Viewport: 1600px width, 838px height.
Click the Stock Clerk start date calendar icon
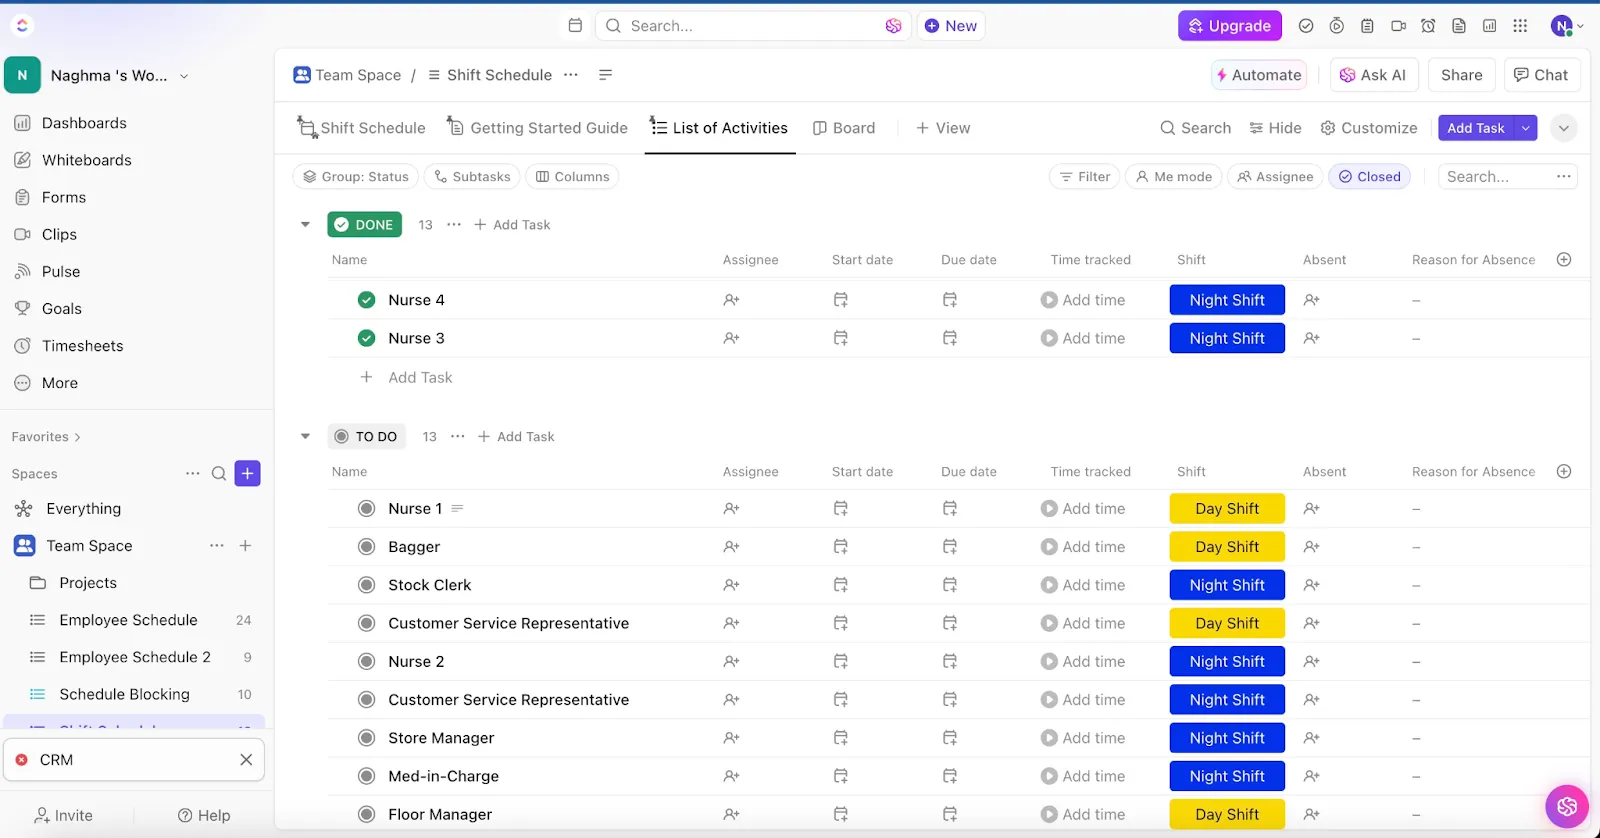point(841,585)
